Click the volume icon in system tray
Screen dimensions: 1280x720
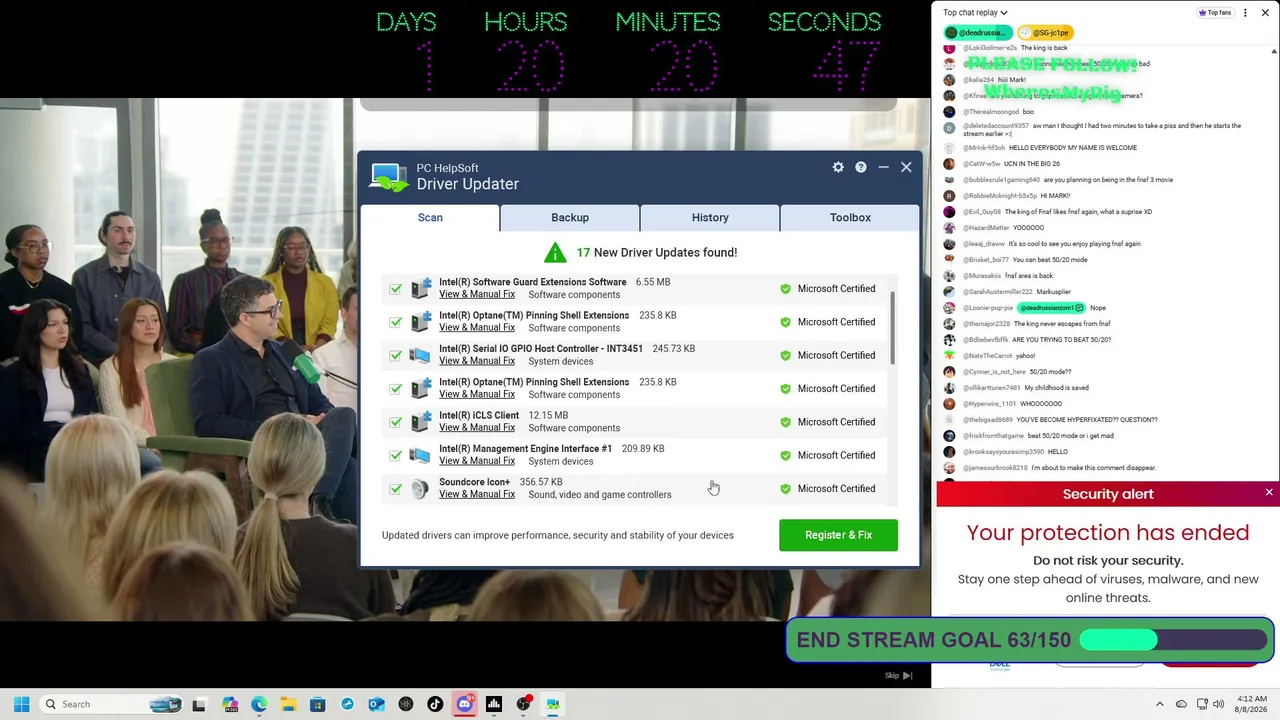1218,704
